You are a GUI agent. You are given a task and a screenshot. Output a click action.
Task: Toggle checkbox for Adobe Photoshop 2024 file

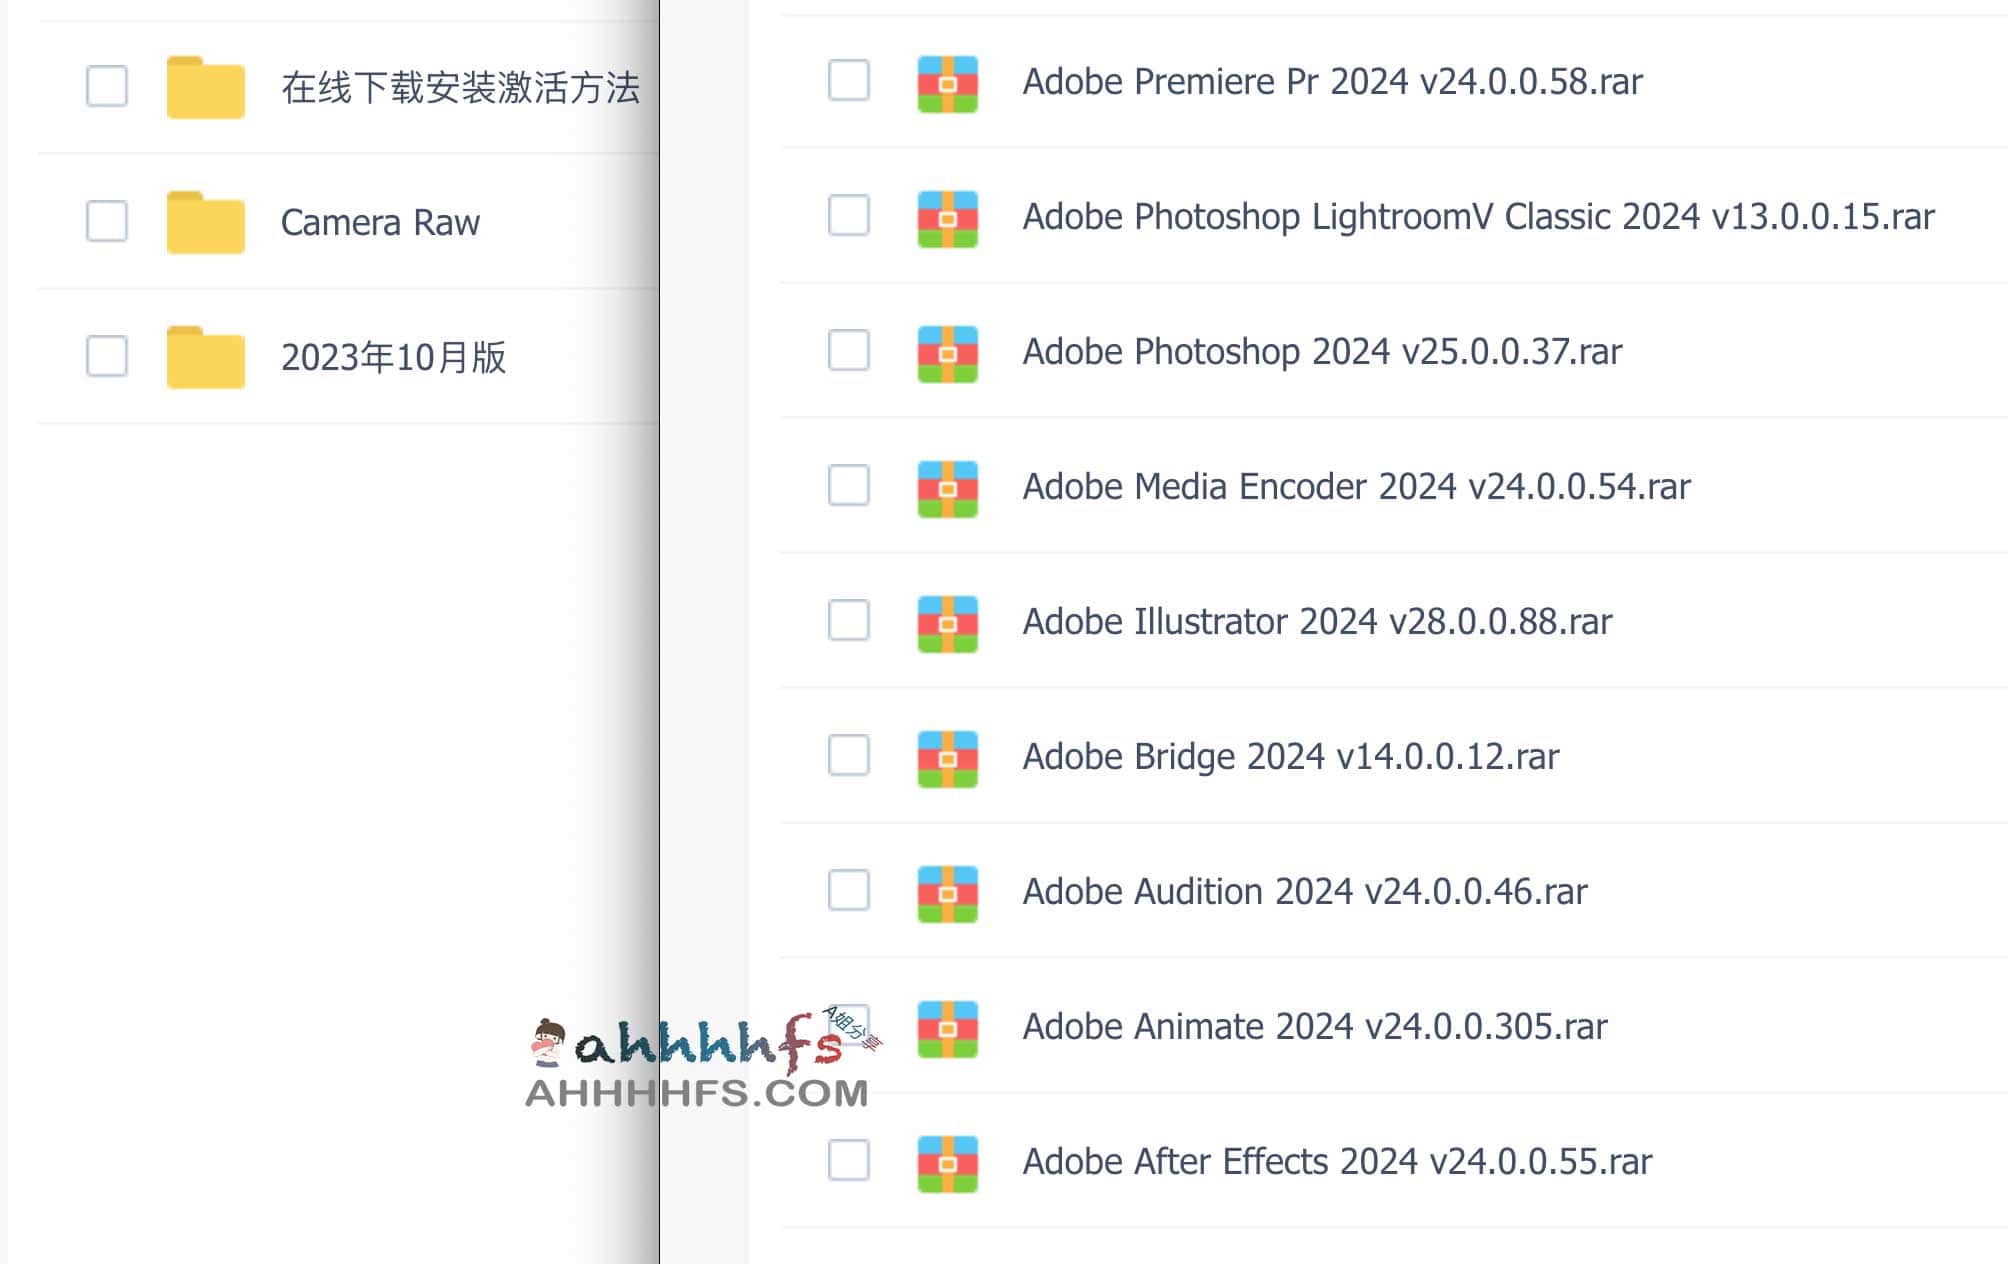point(850,351)
